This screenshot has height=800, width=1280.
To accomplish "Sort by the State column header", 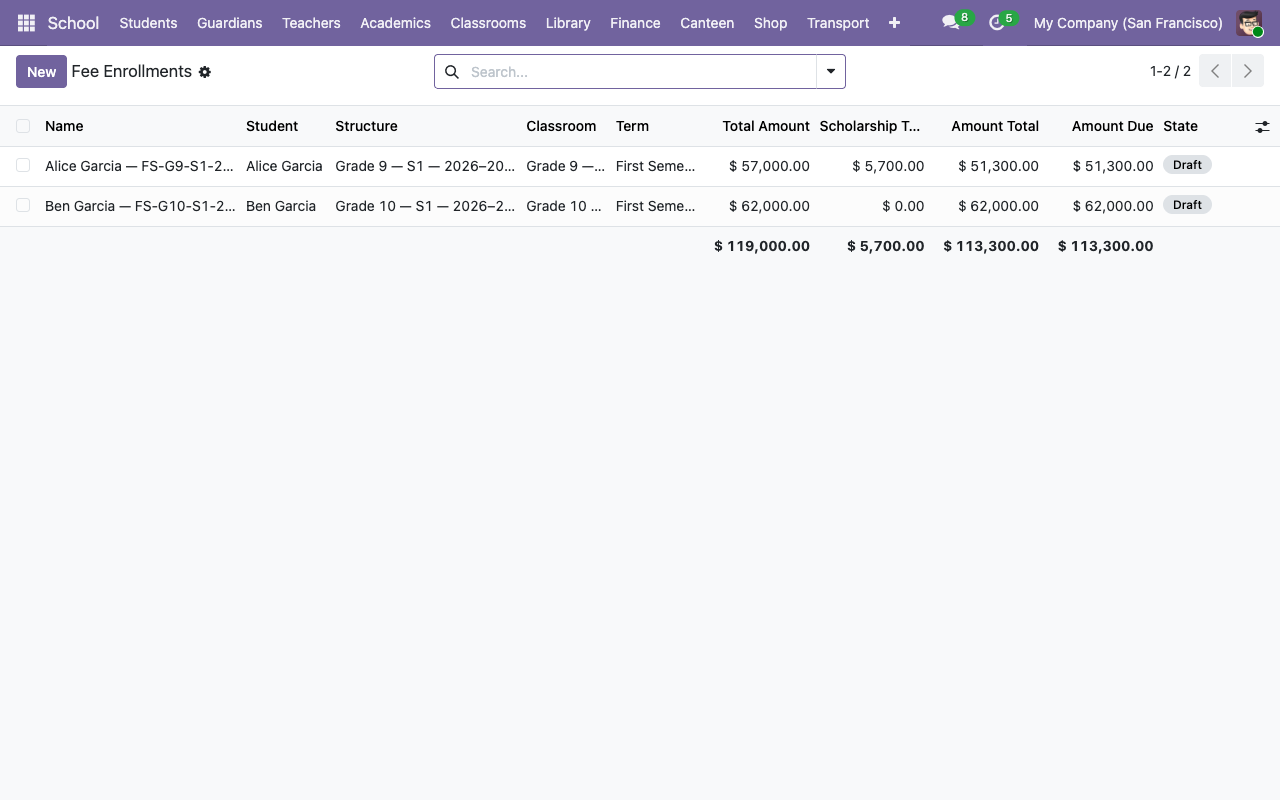I will point(1203,126).
